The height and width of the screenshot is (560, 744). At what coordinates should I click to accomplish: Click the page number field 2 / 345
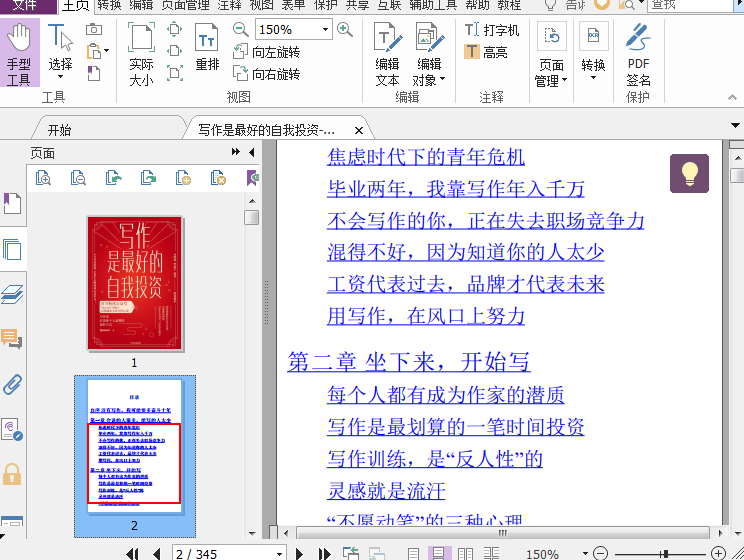click(x=229, y=553)
